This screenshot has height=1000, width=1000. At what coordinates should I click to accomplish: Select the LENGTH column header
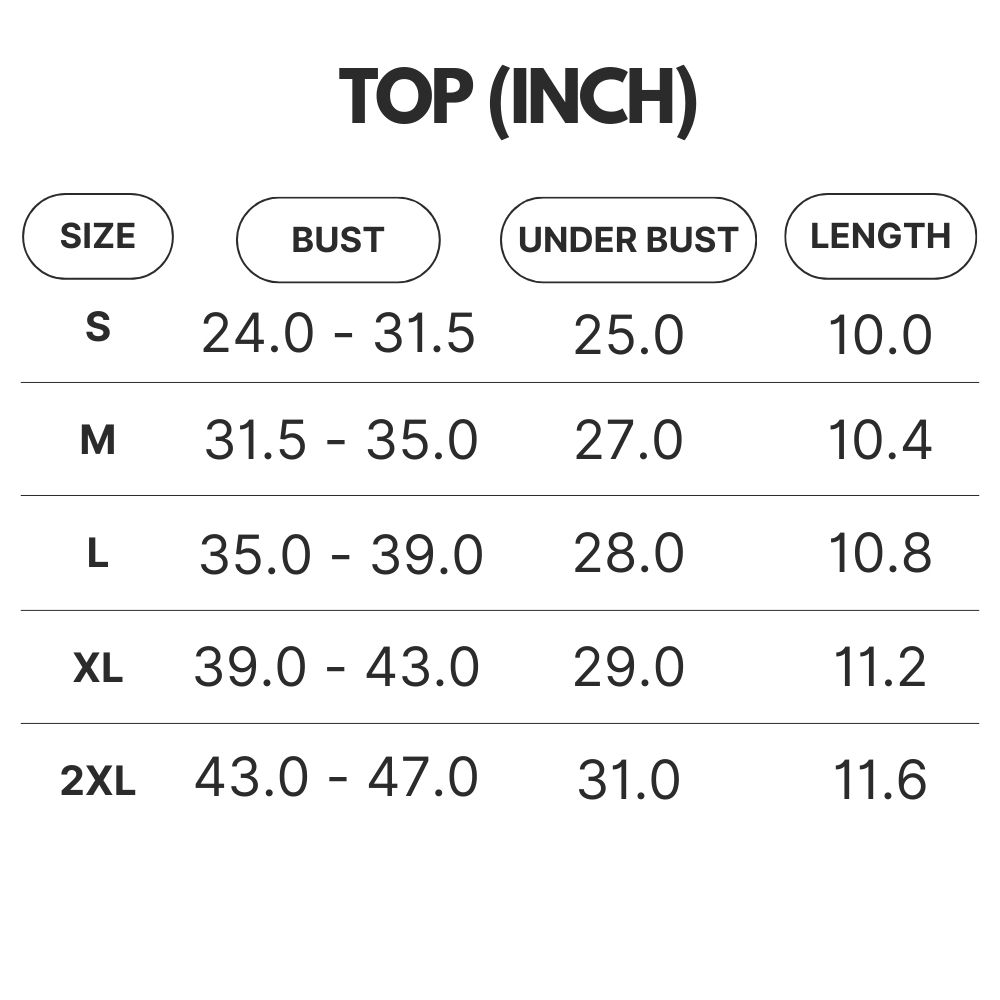click(880, 237)
